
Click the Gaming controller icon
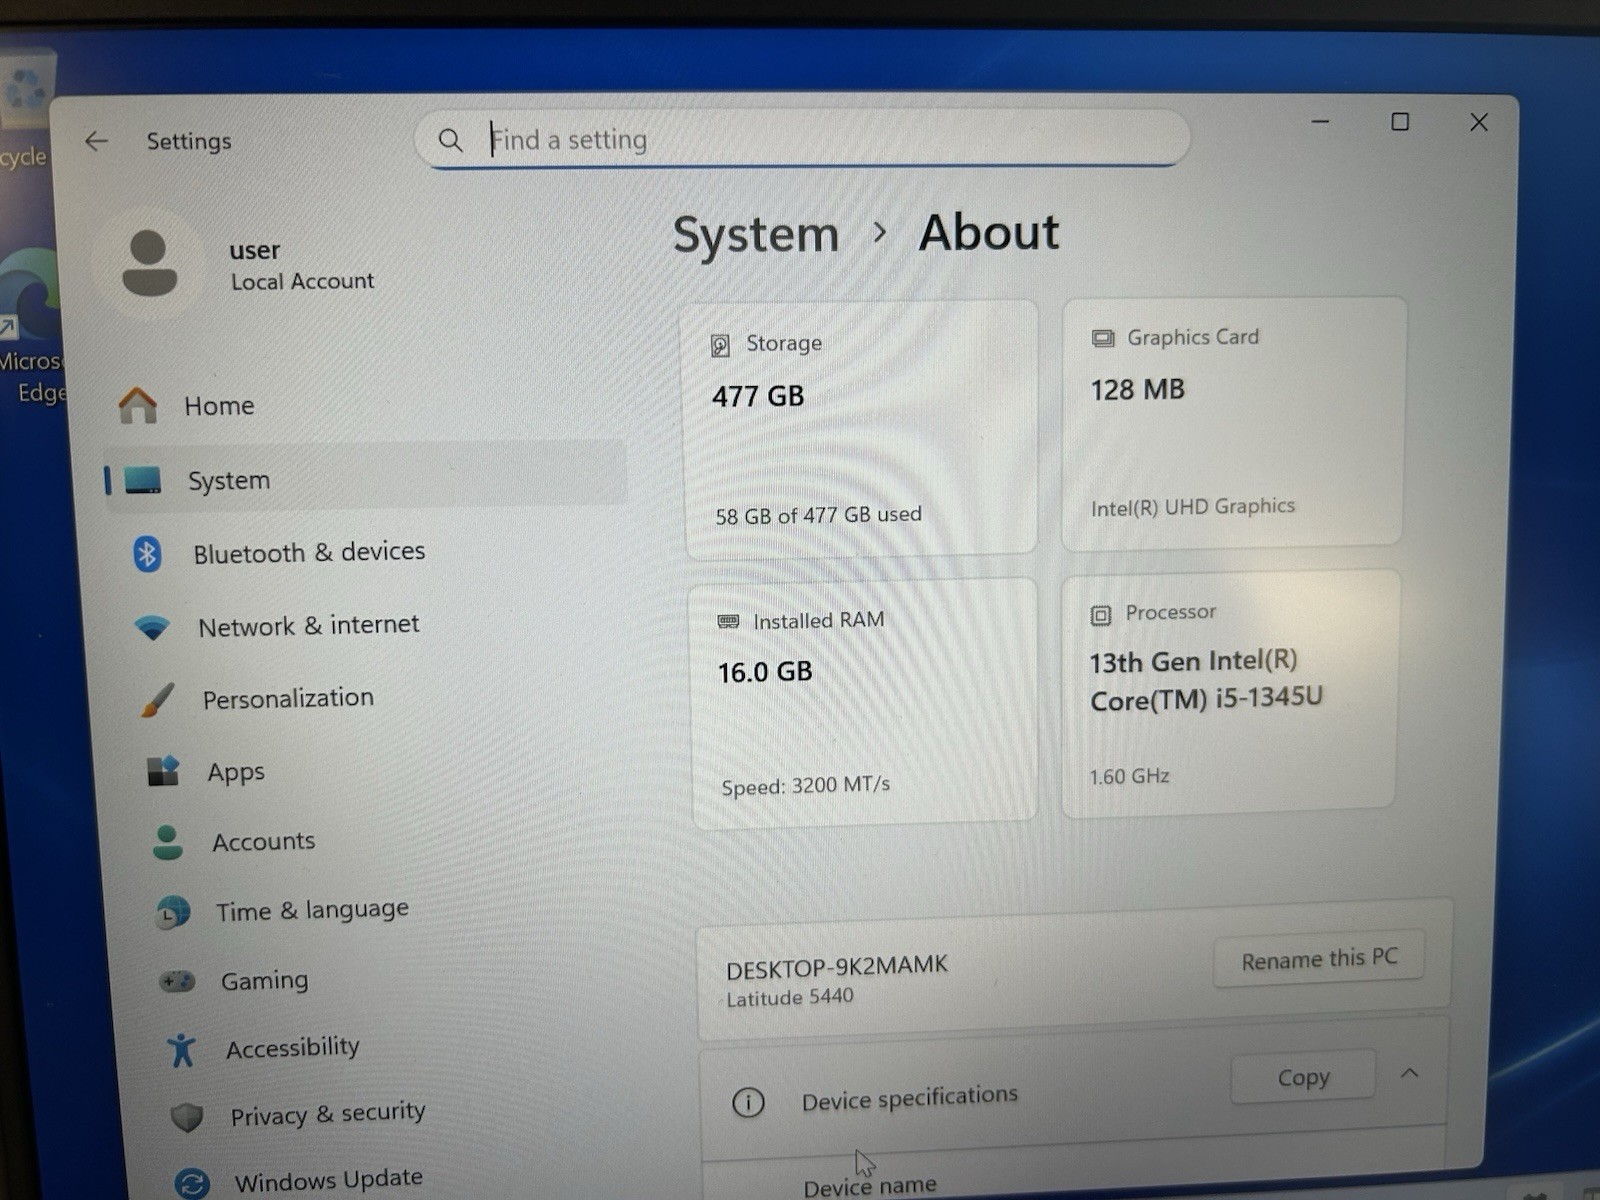(178, 981)
